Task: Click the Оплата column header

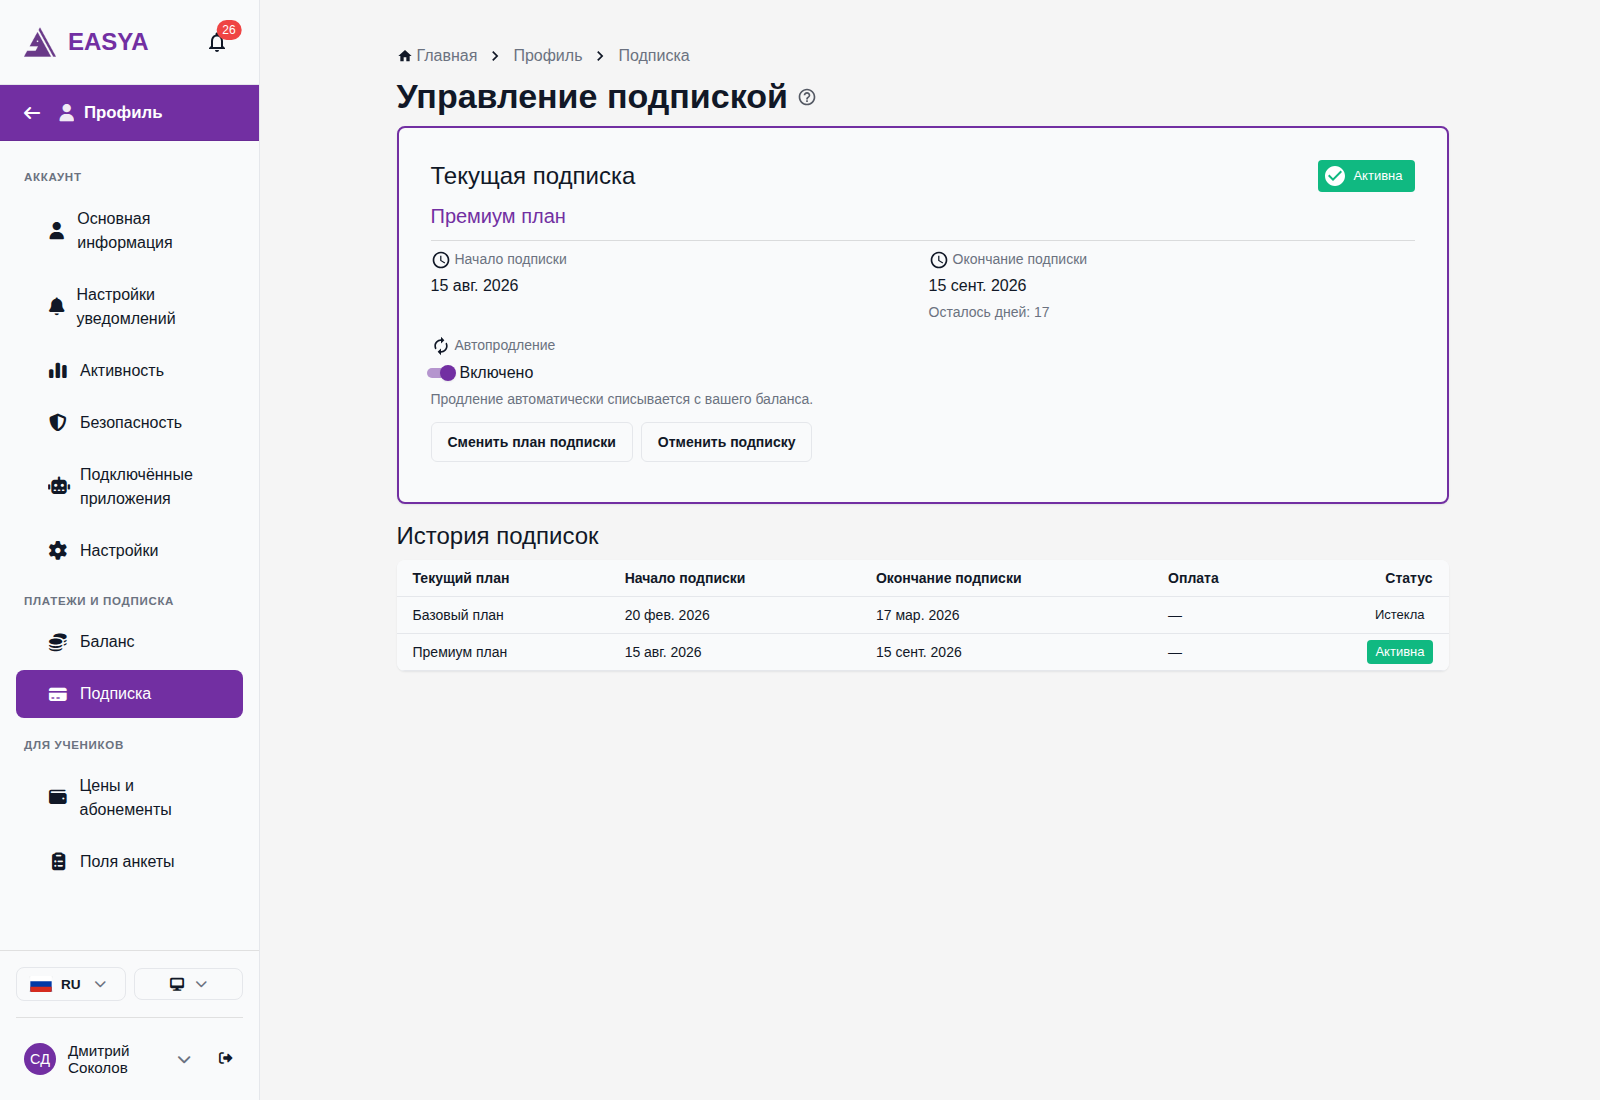Action: 1193,578
